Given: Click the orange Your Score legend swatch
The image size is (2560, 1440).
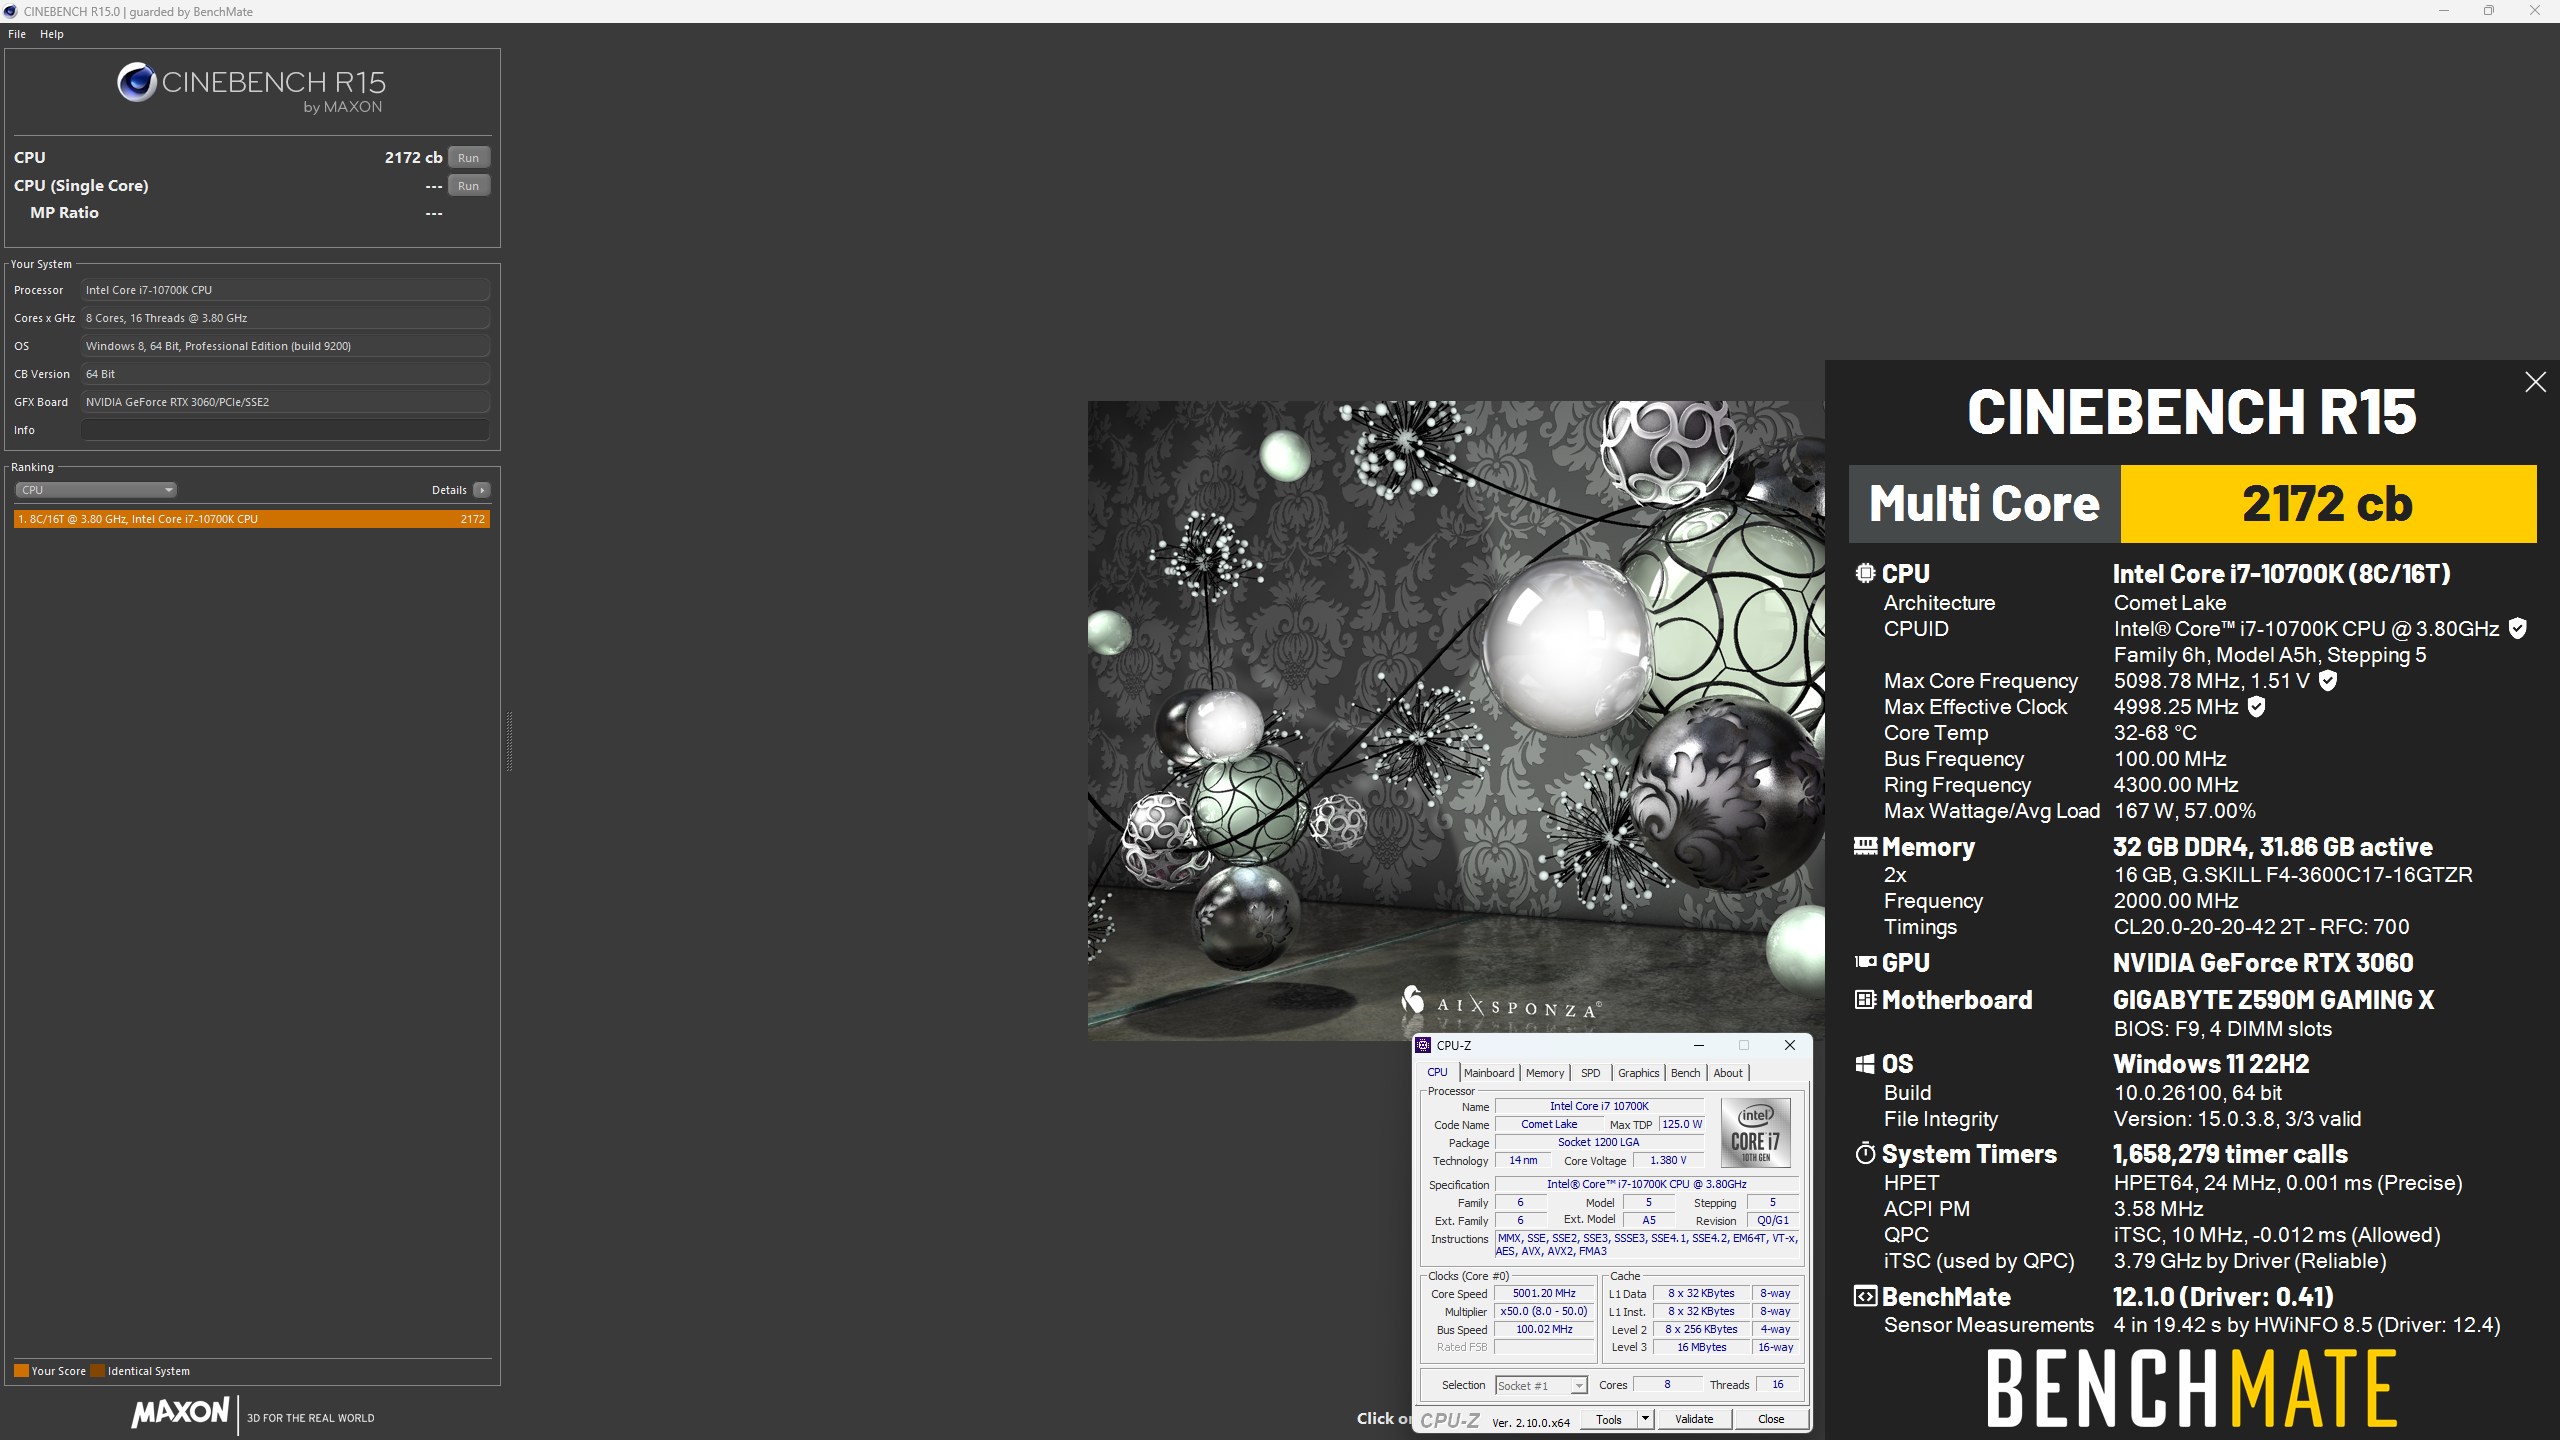Looking at the screenshot, I should coord(21,1371).
